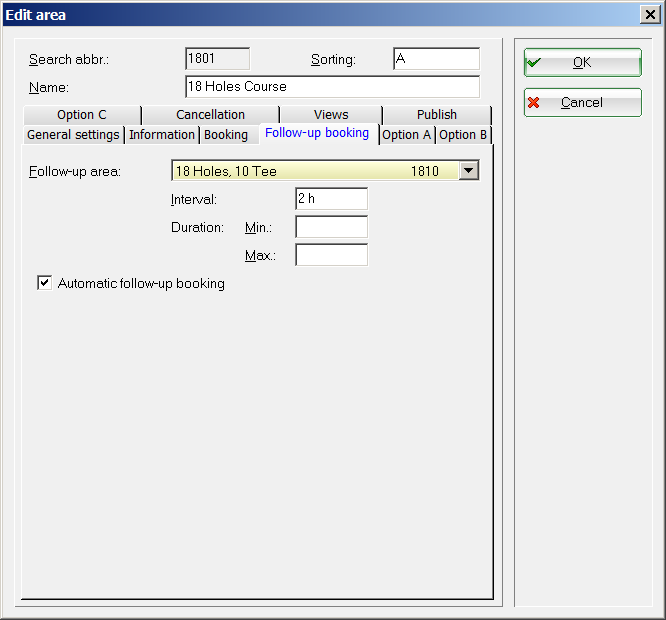Click the Name field with 18 Holes Course

click(x=332, y=87)
